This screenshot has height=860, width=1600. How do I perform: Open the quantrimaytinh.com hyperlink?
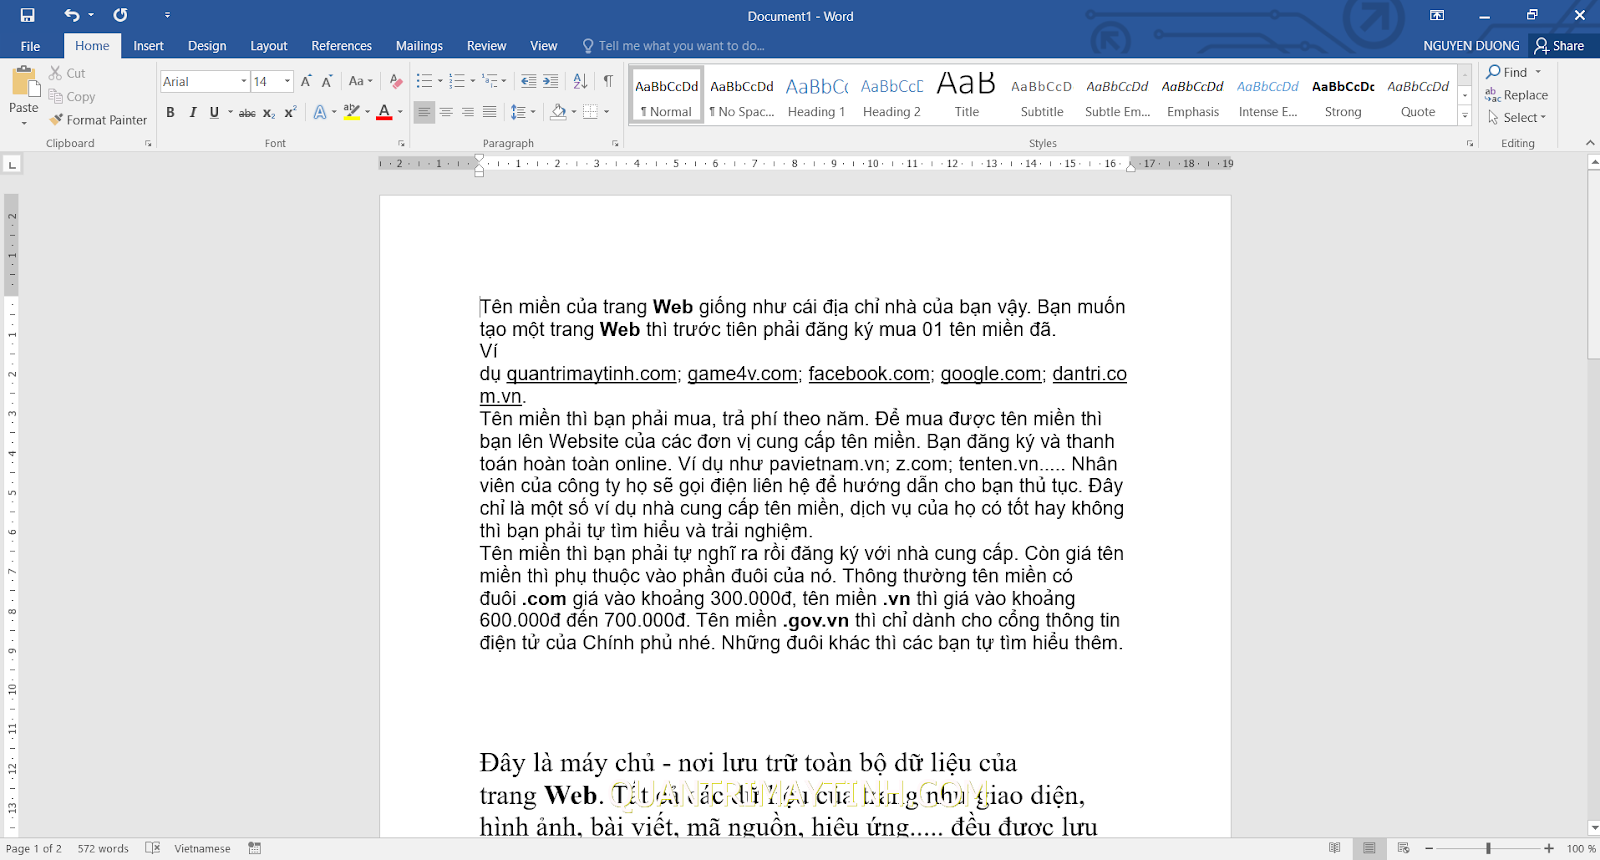591,374
